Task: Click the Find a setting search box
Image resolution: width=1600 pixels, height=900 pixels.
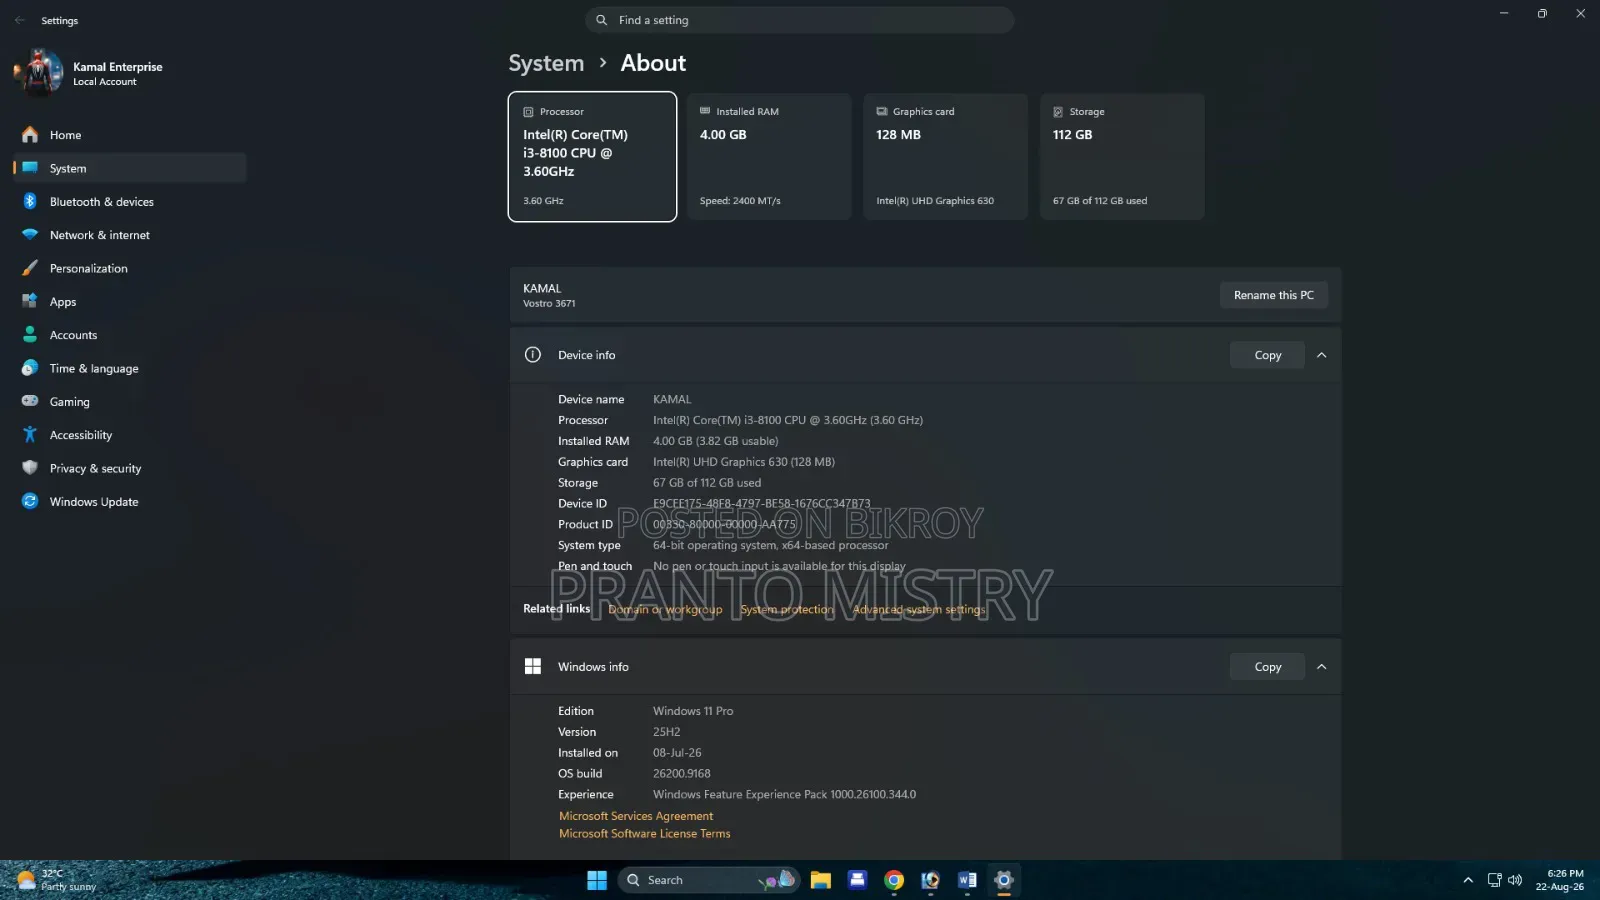Action: click(800, 20)
